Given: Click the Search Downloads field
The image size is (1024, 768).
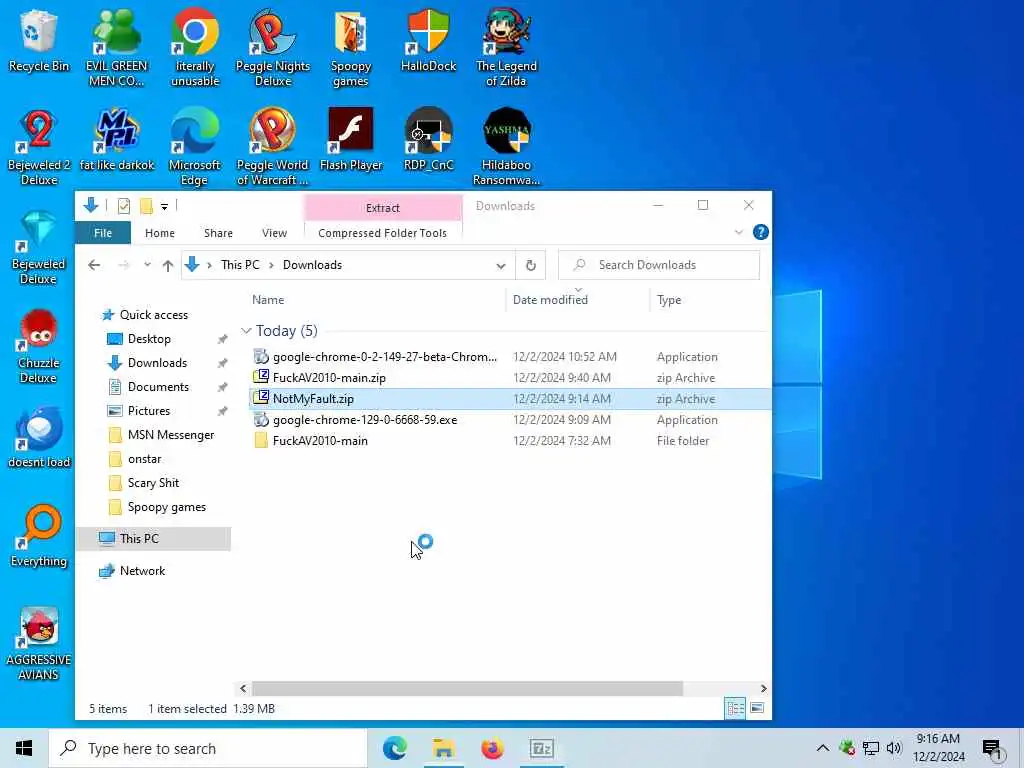Looking at the screenshot, I should (659, 265).
